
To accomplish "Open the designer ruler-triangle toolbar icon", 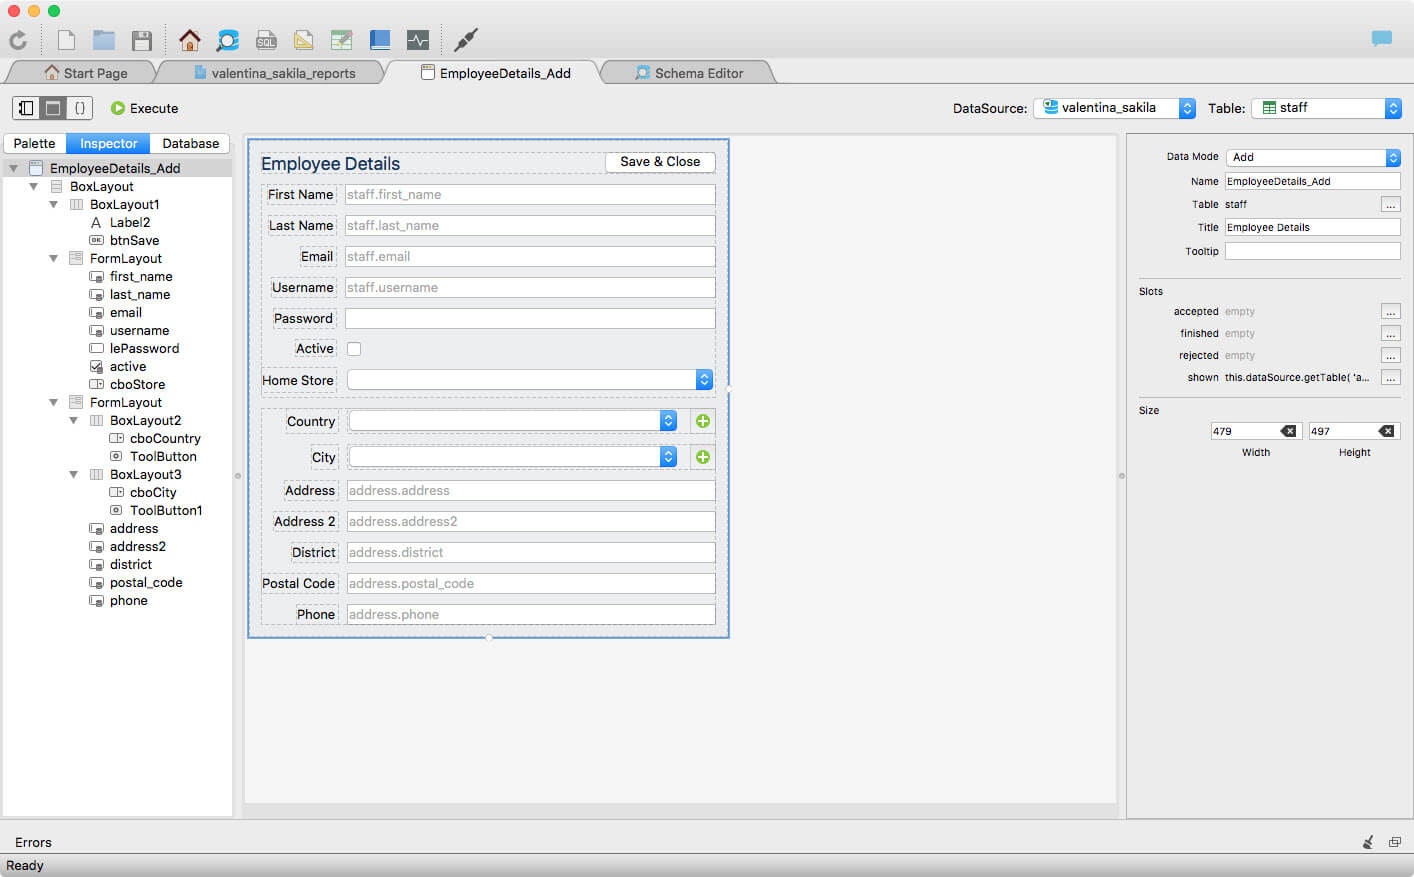I will pyautogui.click(x=304, y=40).
